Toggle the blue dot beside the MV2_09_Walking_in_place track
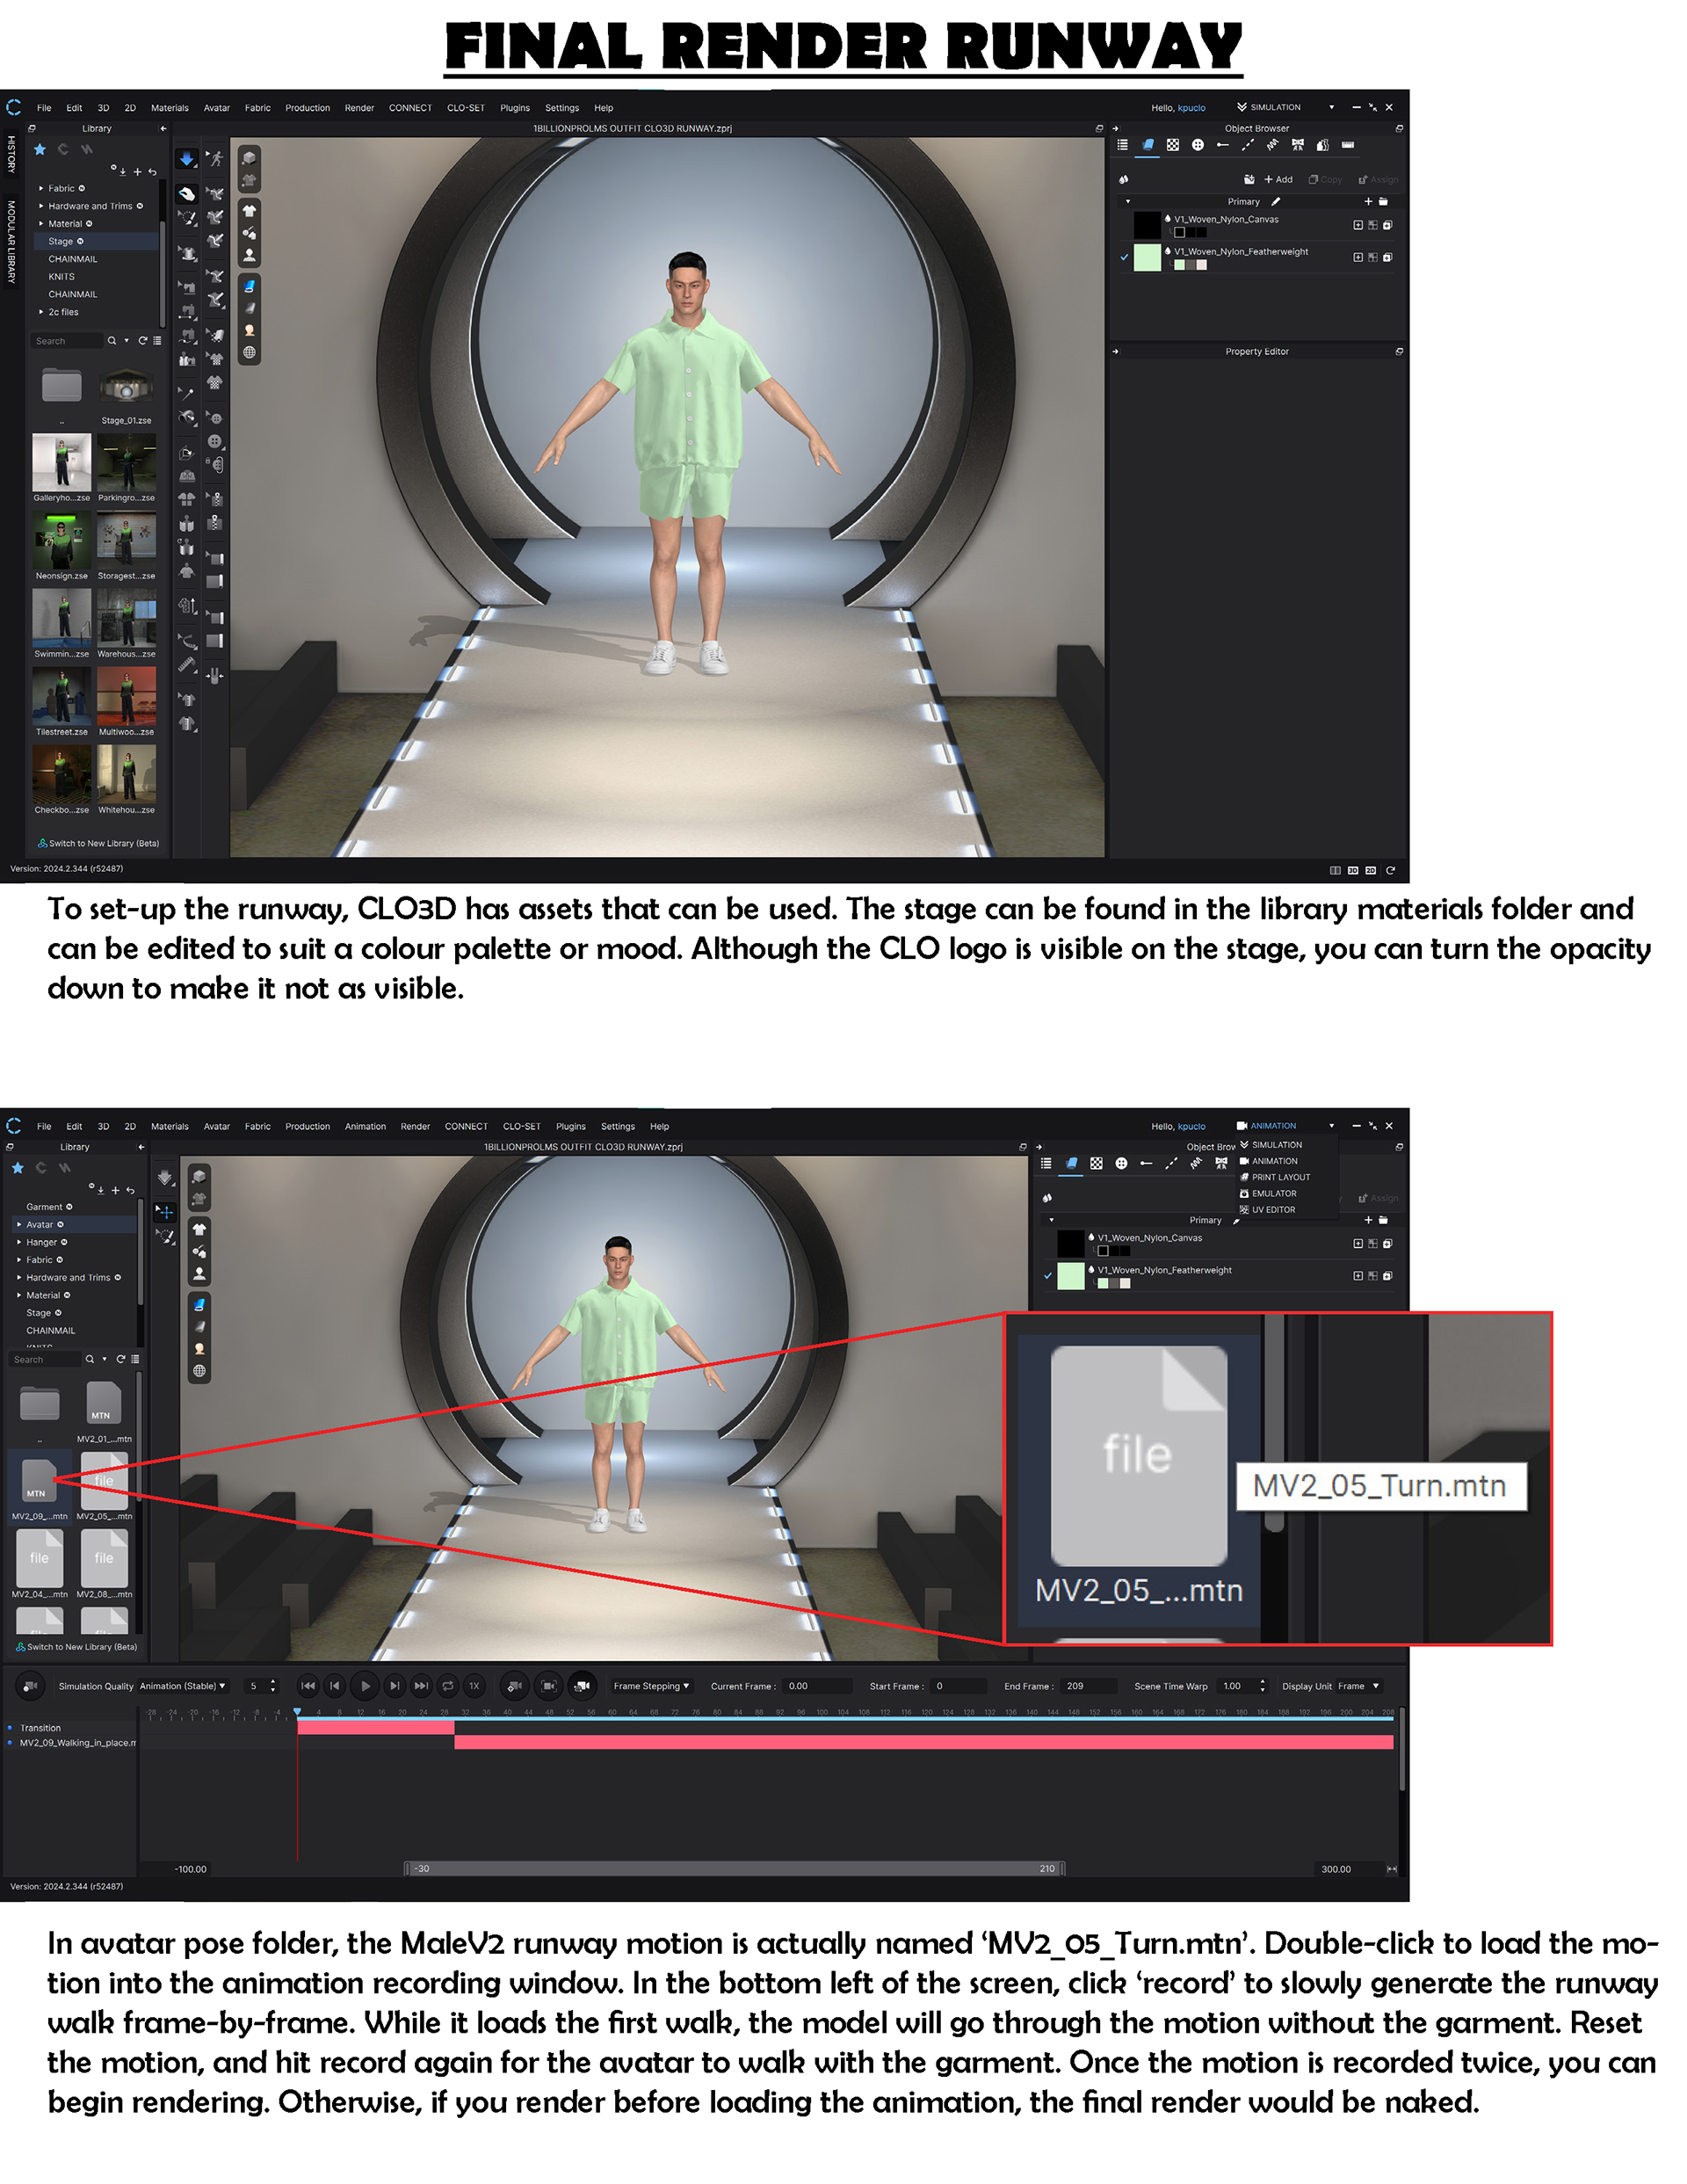The height and width of the screenshot is (2184, 1687). click(10, 1743)
